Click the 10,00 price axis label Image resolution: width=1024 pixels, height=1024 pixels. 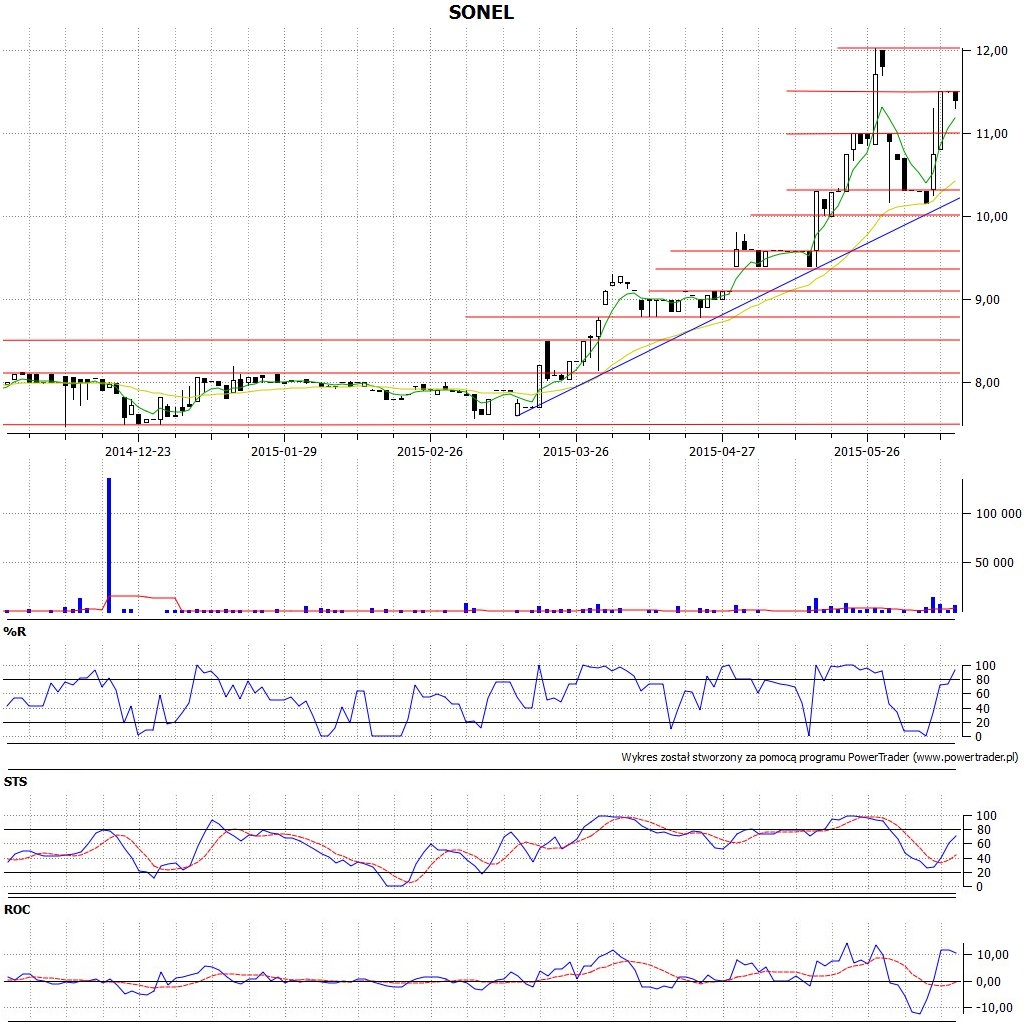tap(991, 217)
